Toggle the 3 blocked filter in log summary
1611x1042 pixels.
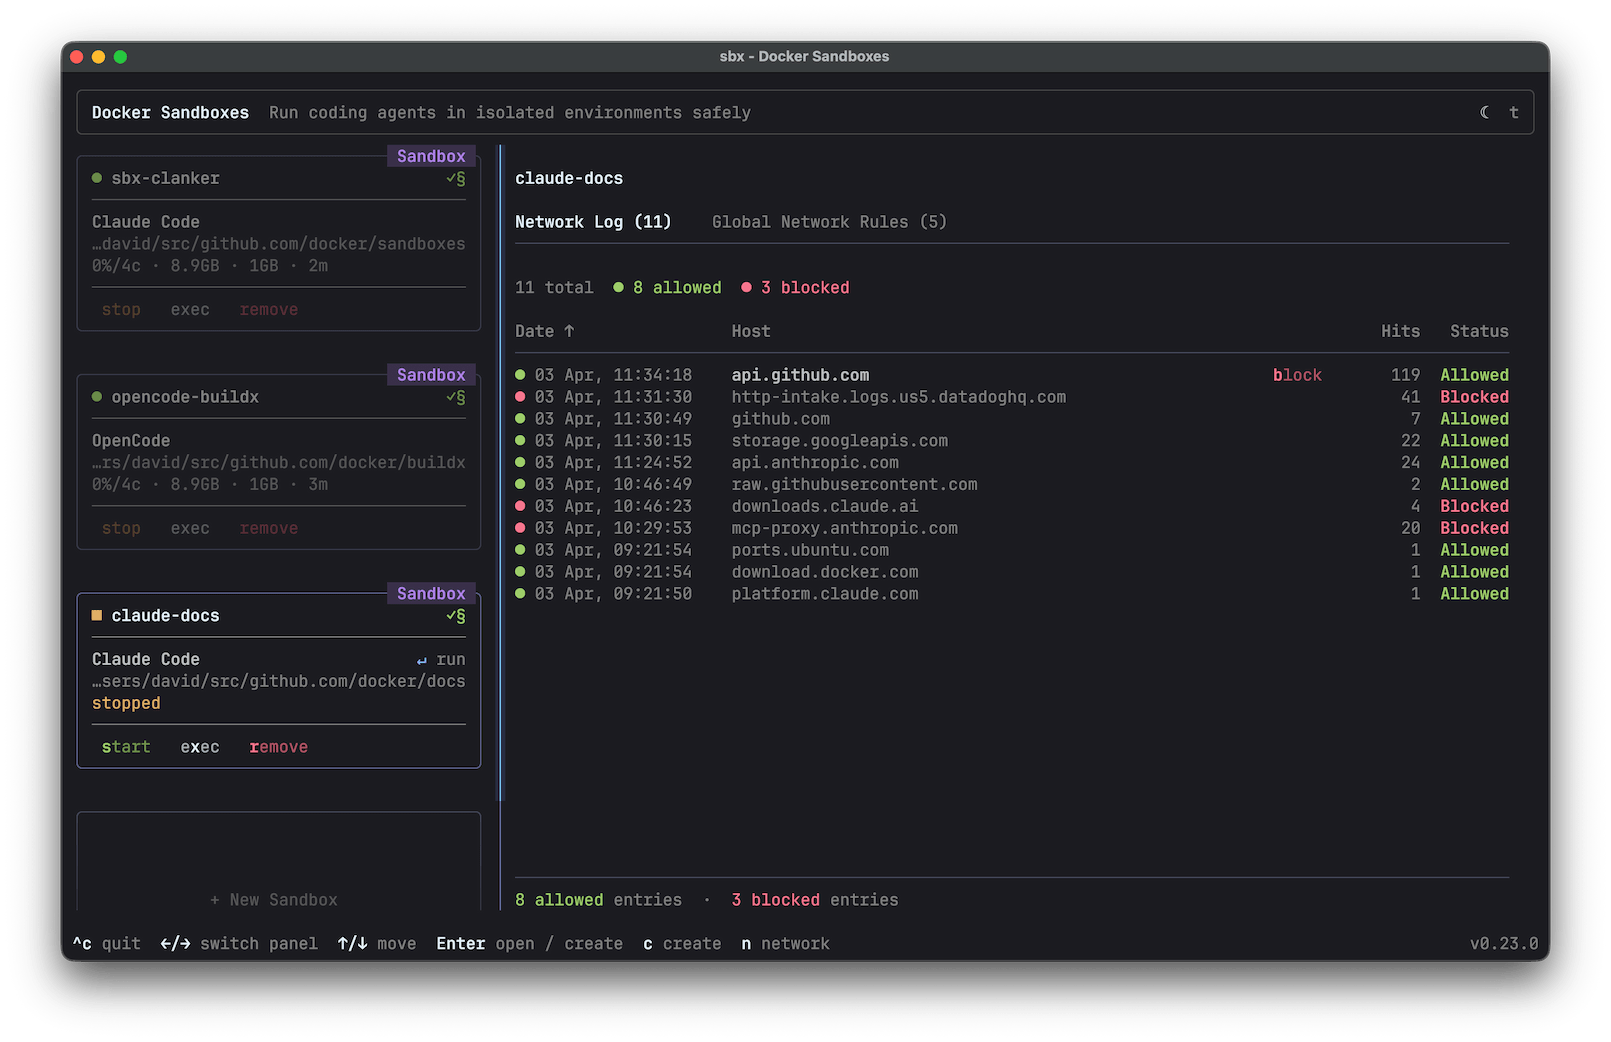tap(795, 287)
